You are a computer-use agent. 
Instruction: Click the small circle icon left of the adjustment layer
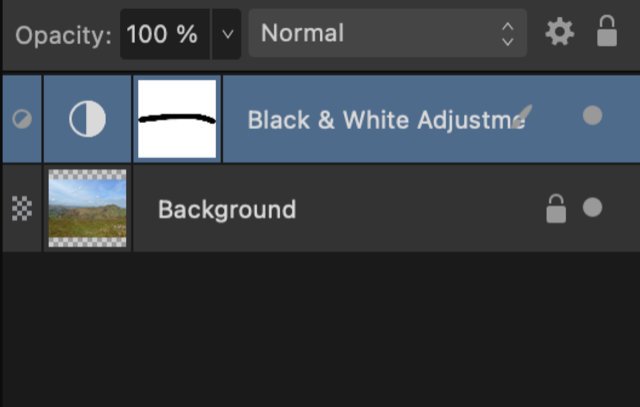click(x=21, y=120)
